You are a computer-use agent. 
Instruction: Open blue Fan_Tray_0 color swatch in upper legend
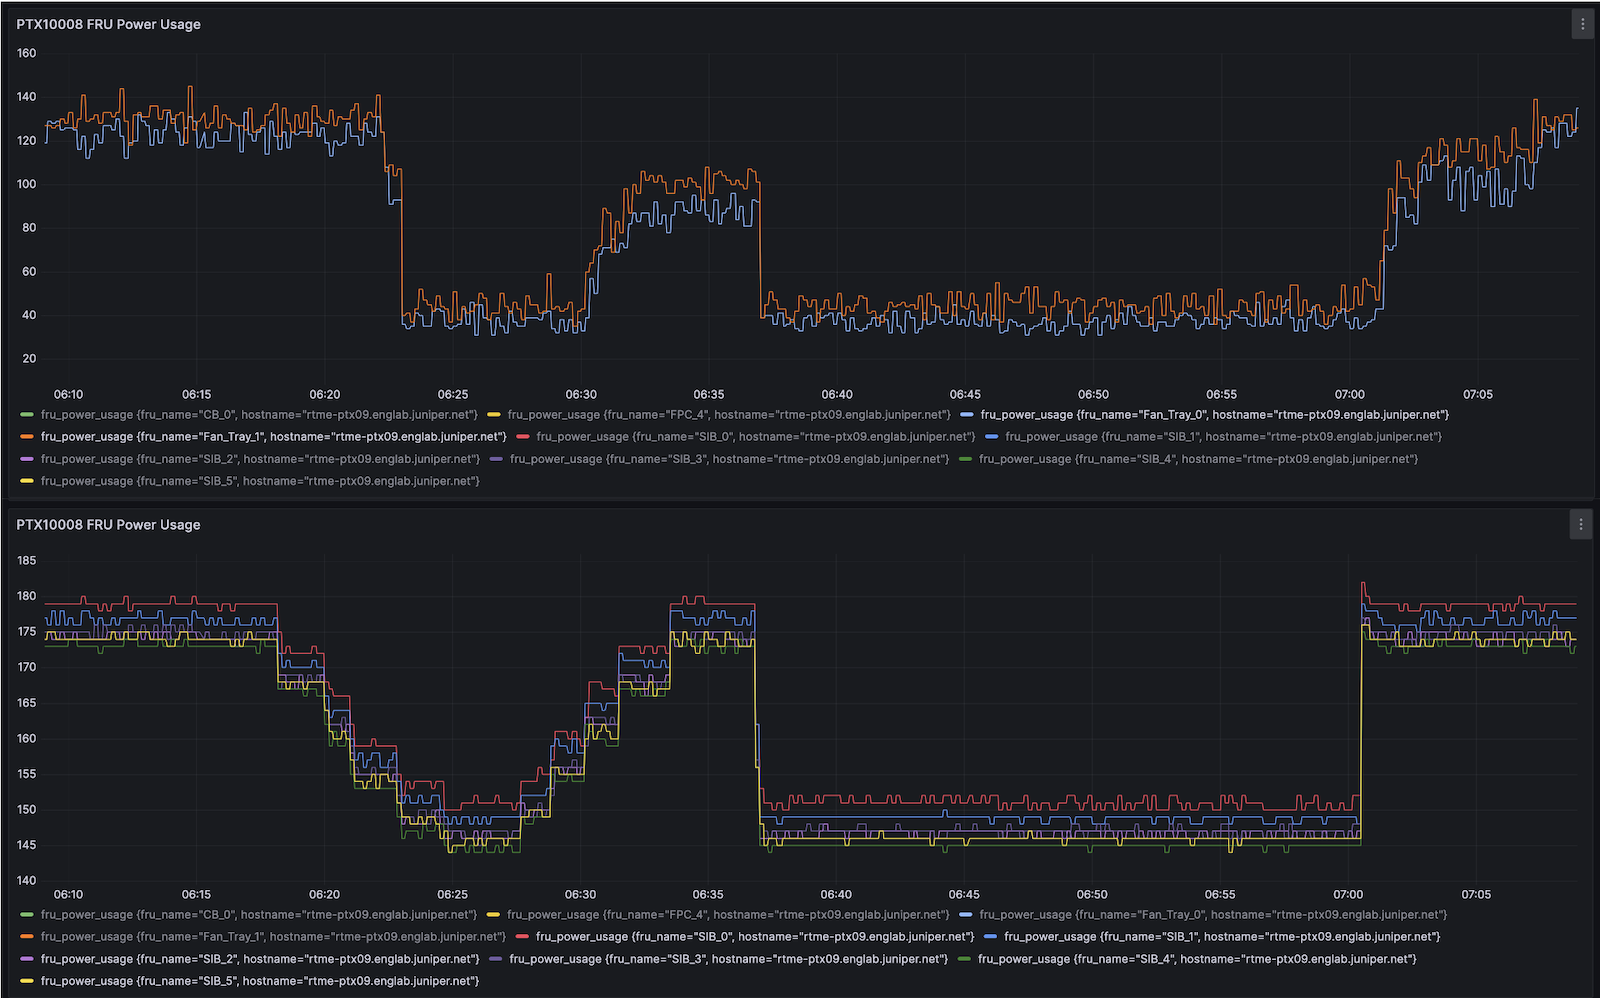pos(966,414)
